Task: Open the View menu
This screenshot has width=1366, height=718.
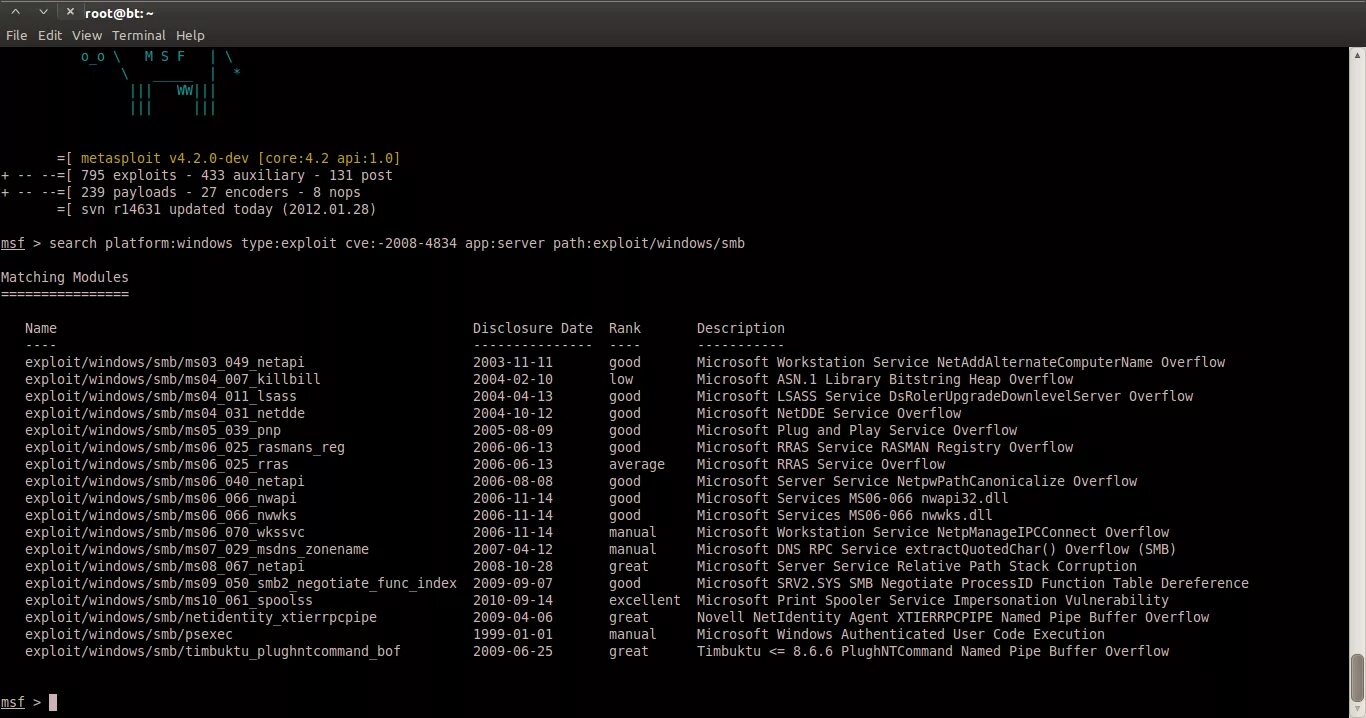Action: click(x=87, y=35)
